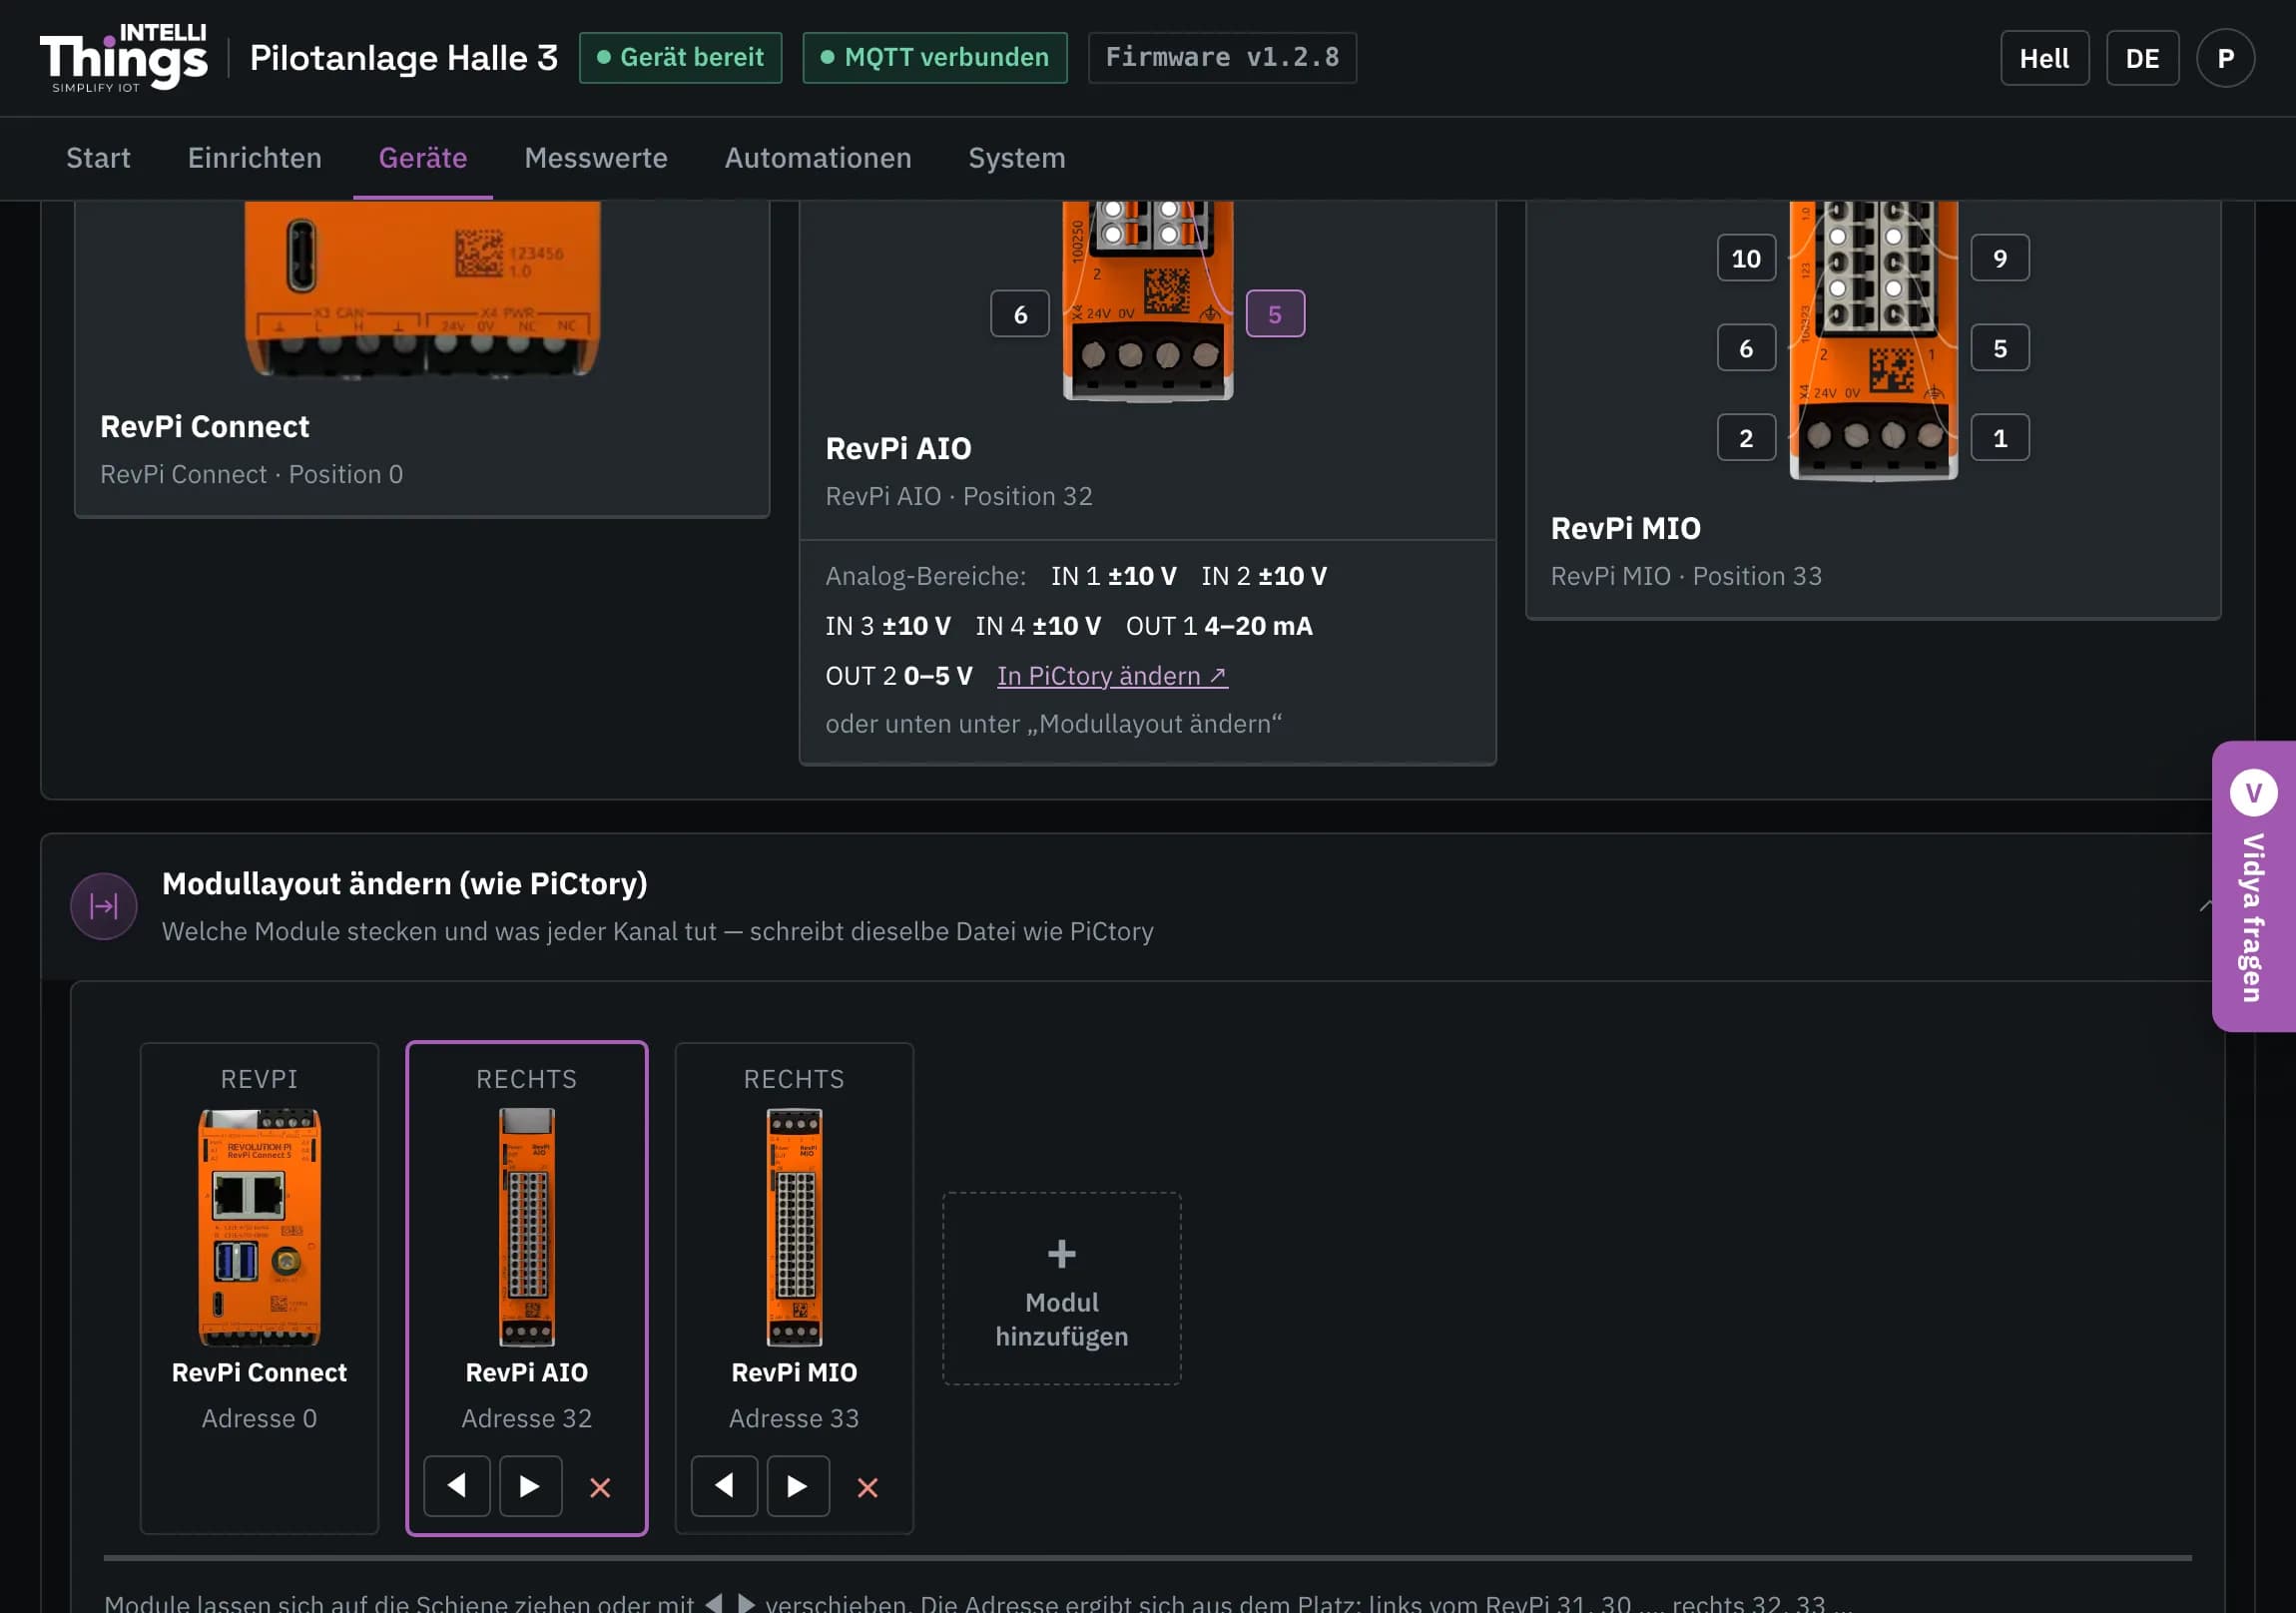Go to the Start tab

click(x=98, y=158)
